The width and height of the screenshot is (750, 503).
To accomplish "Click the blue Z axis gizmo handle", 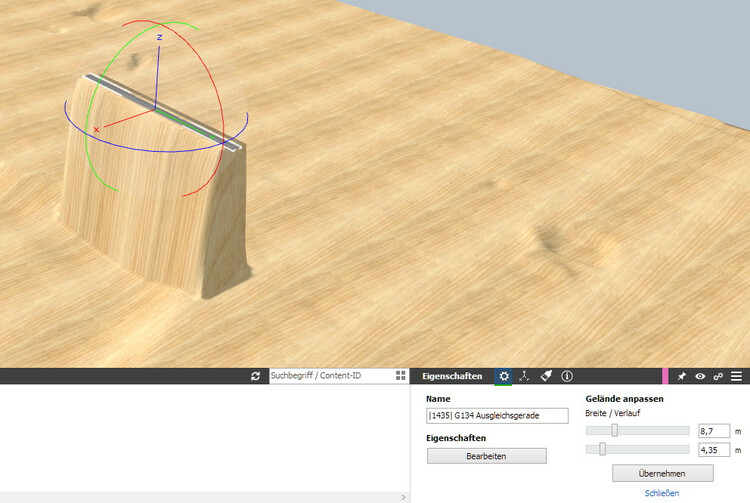I will (x=160, y=37).
